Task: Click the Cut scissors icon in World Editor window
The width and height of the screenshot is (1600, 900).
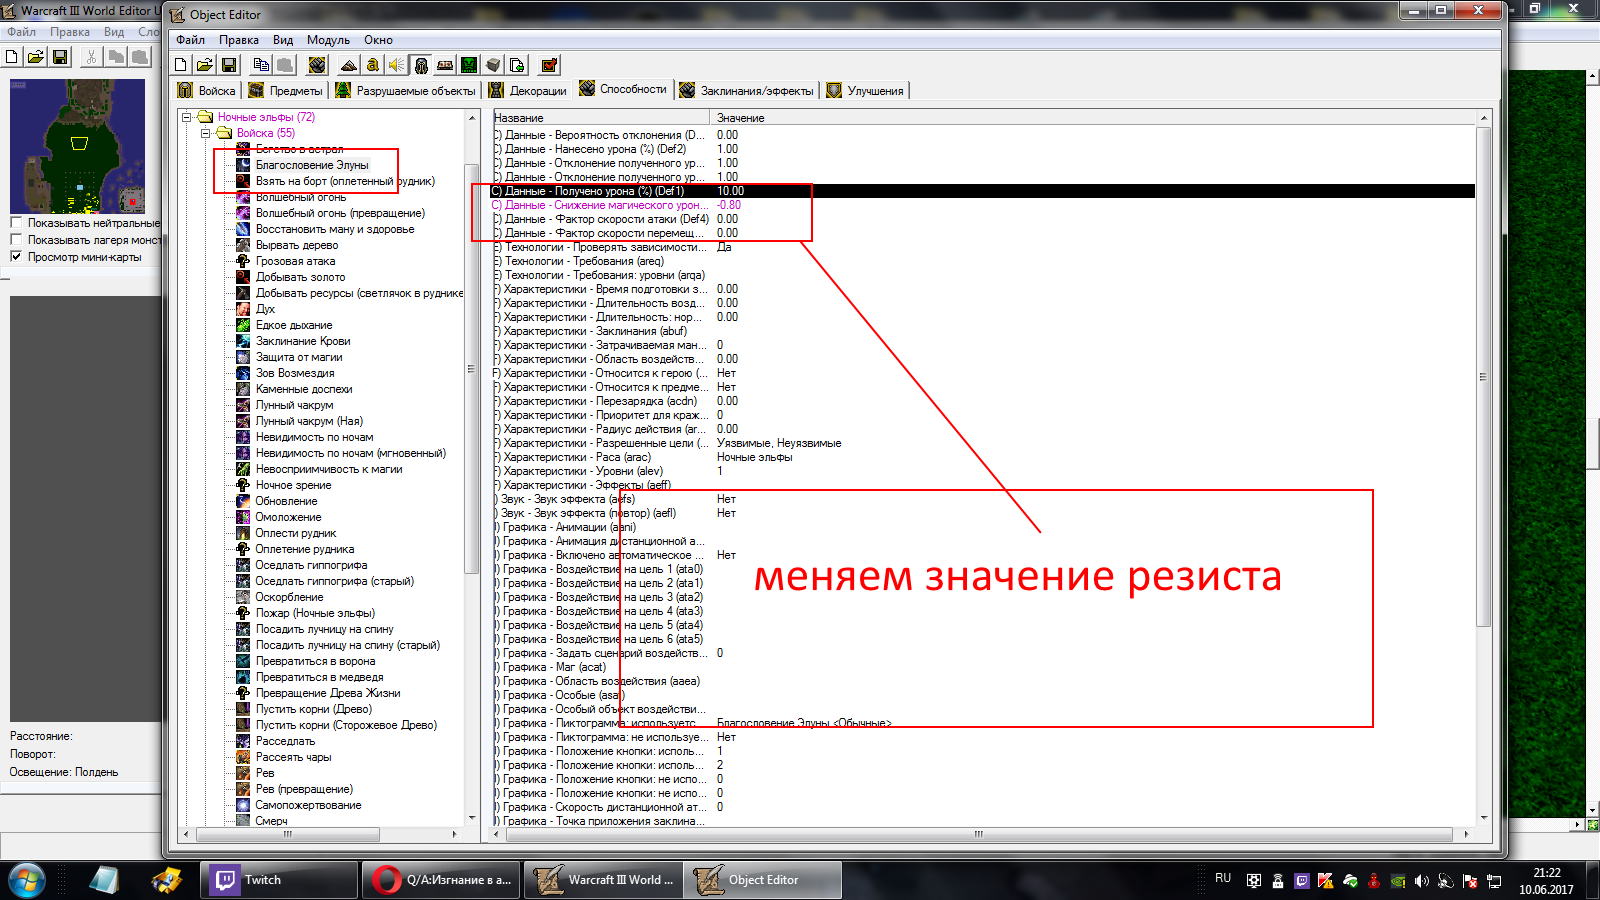Action: coord(91,57)
